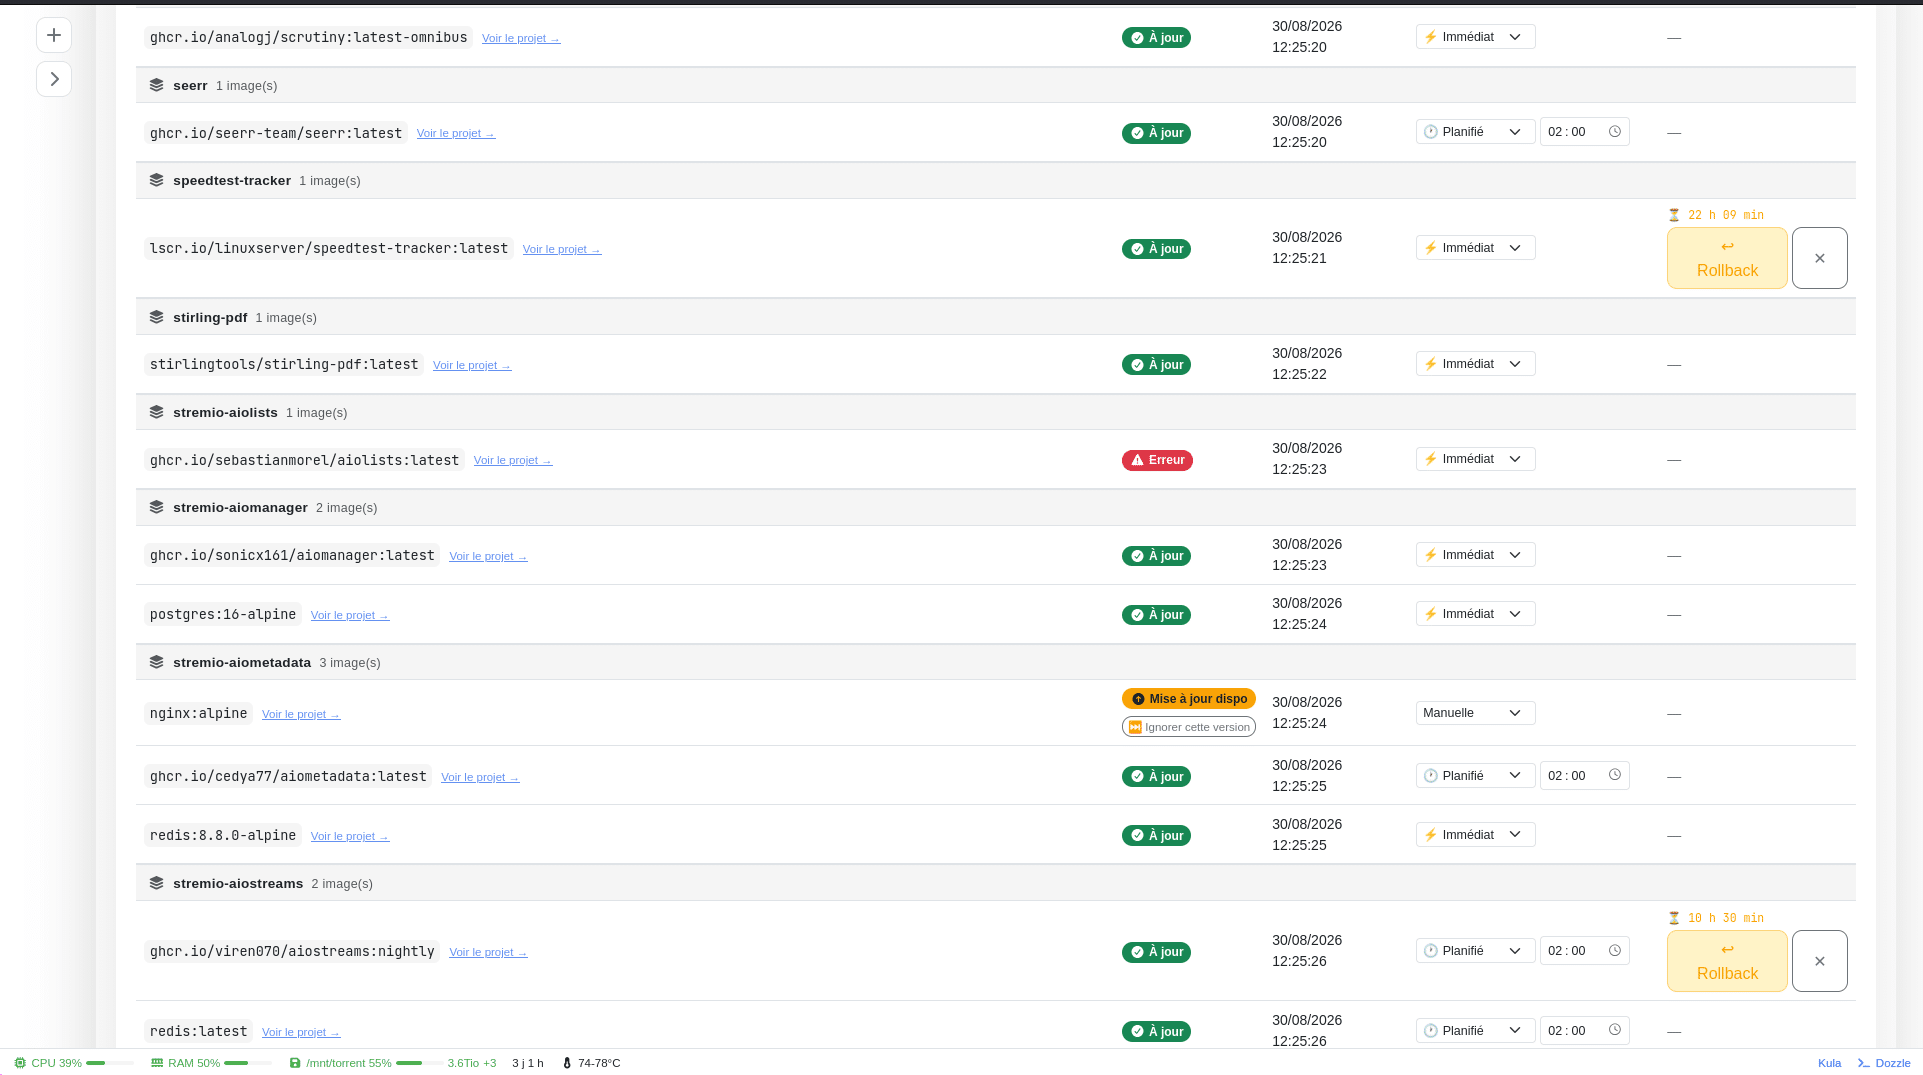Click Rollback for aiostreams:nightly
The image size is (1923, 1075).
pyautogui.click(x=1727, y=961)
